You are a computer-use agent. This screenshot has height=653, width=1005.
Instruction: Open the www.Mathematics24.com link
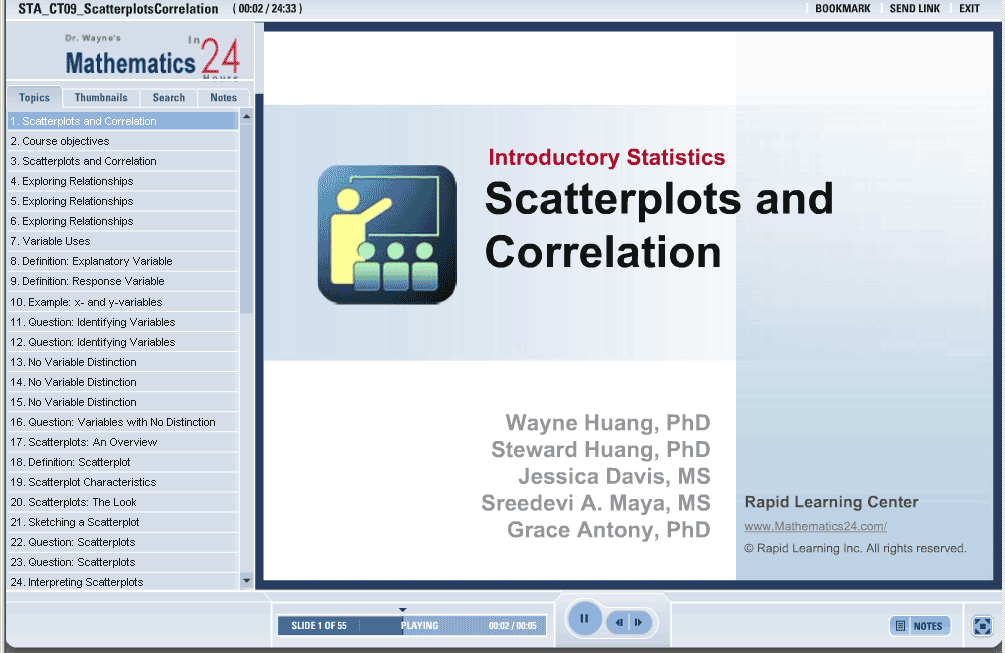[815, 526]
